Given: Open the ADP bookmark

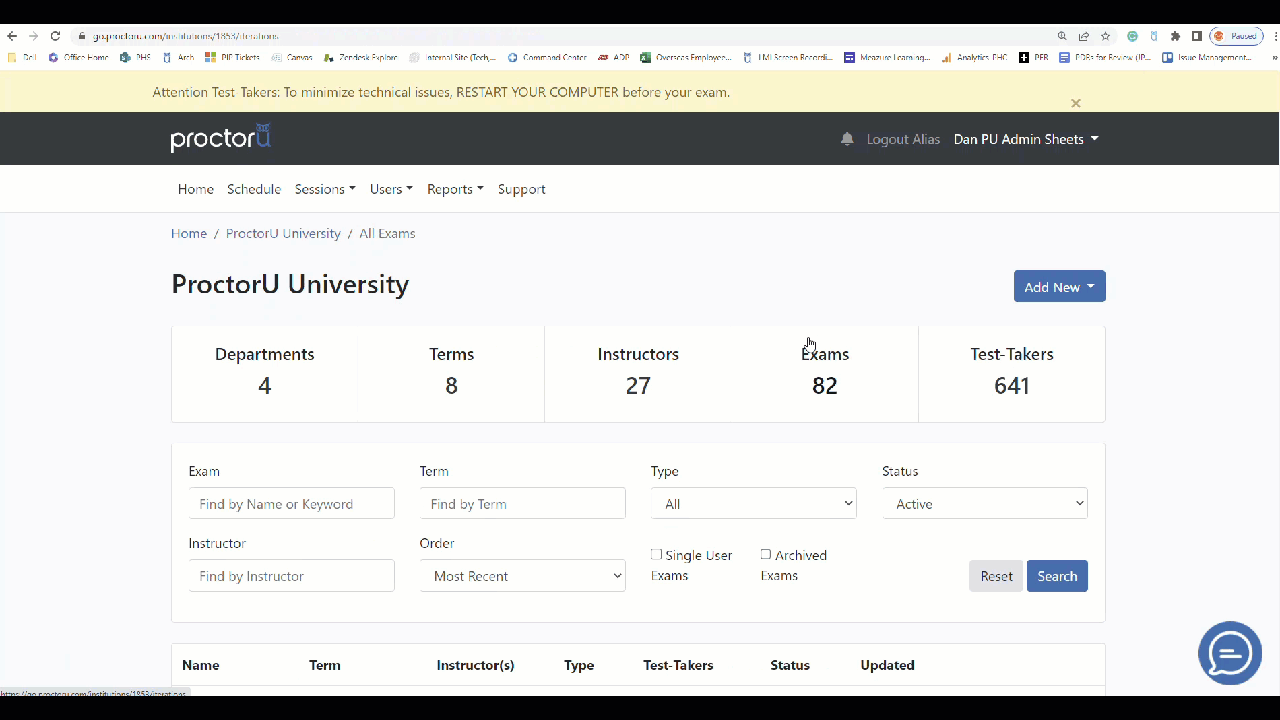Looking at the screenshot, I should 614,58.
